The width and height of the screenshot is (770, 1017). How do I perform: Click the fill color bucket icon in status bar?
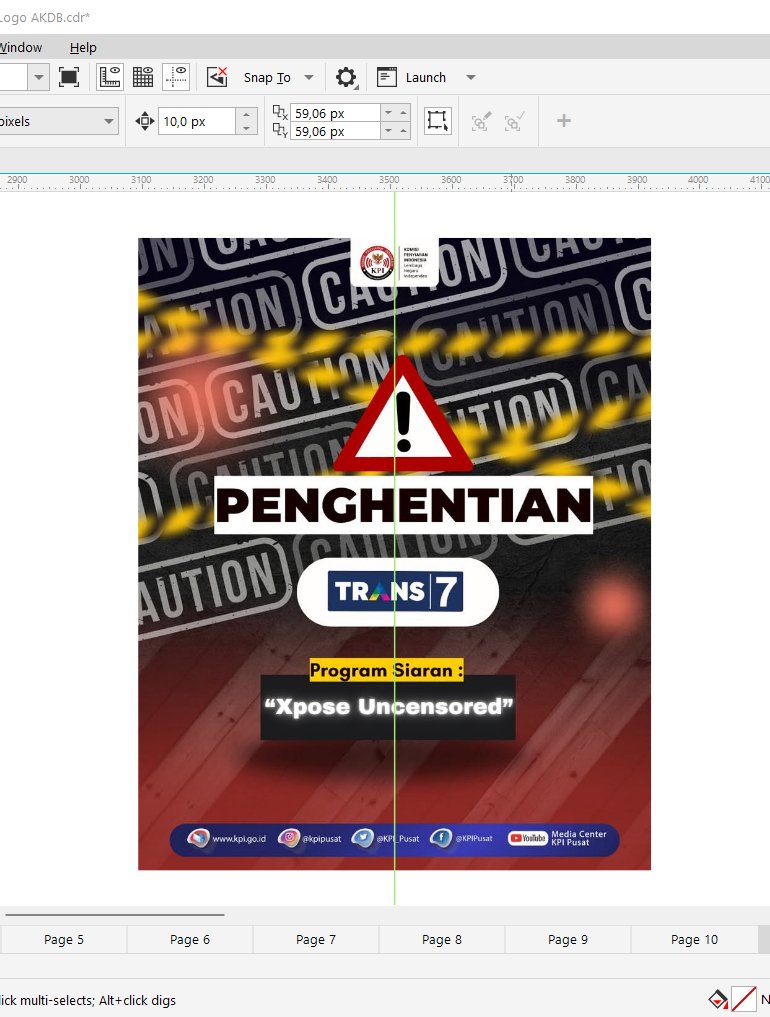tap(717, 999)
